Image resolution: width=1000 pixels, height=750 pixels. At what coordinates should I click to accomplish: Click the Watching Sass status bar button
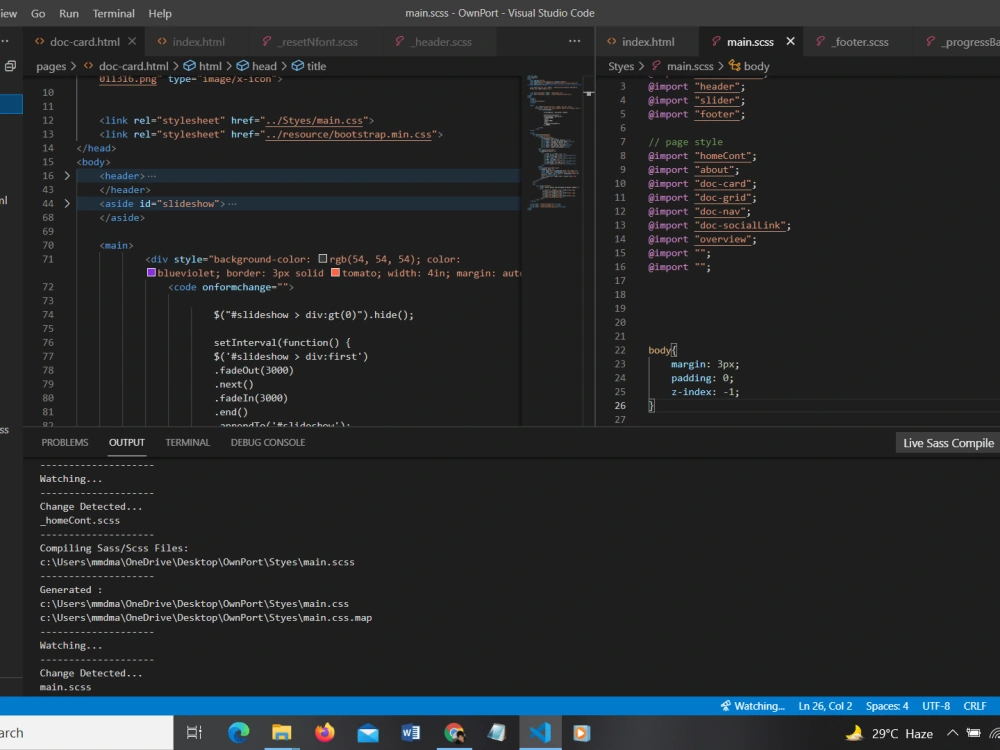pyautogui.click(x=753, y=706)
